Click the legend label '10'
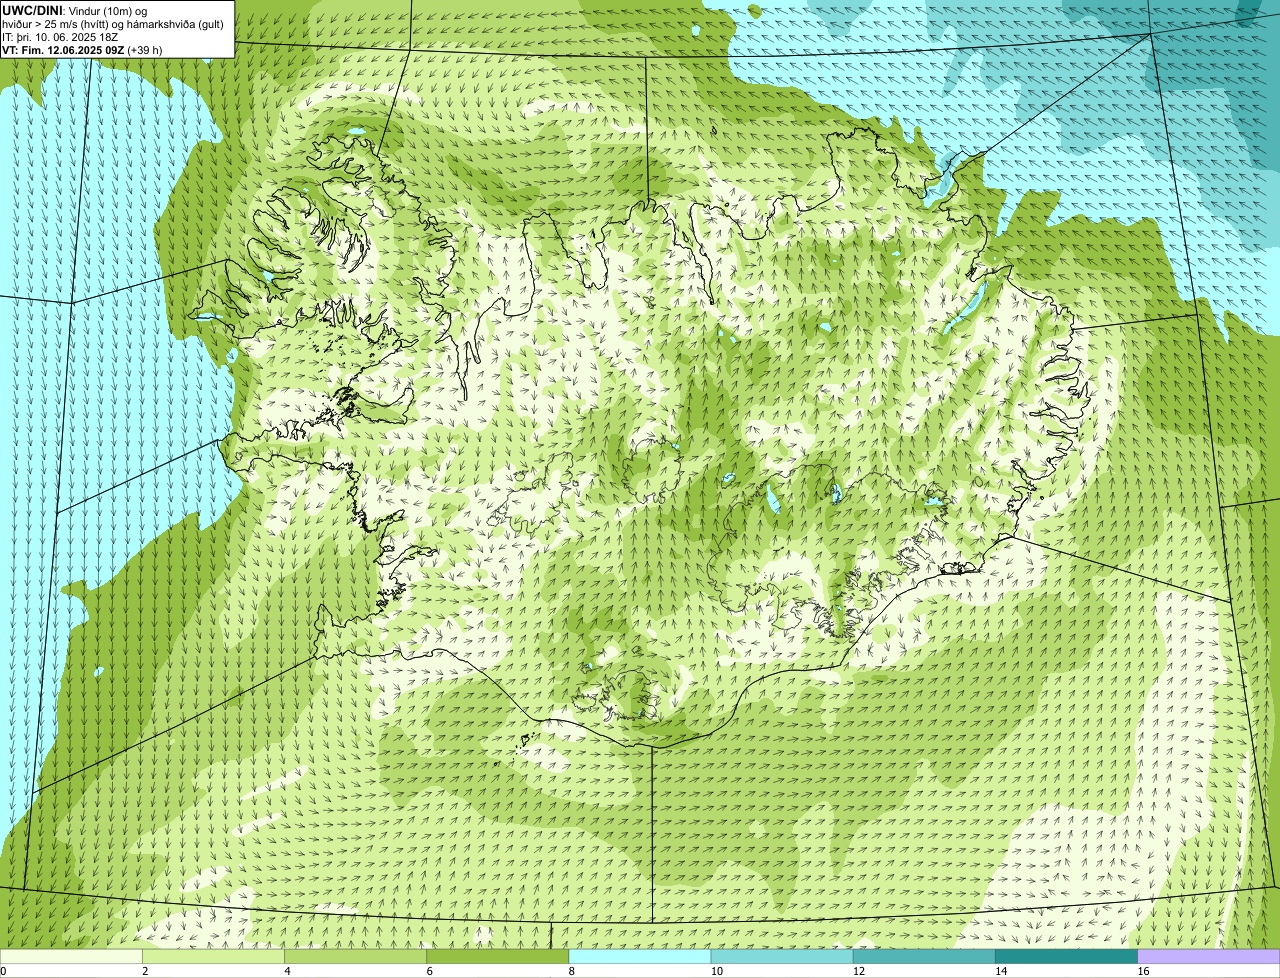This screenshot has width=1280, height=978. [x=716, y=971]
